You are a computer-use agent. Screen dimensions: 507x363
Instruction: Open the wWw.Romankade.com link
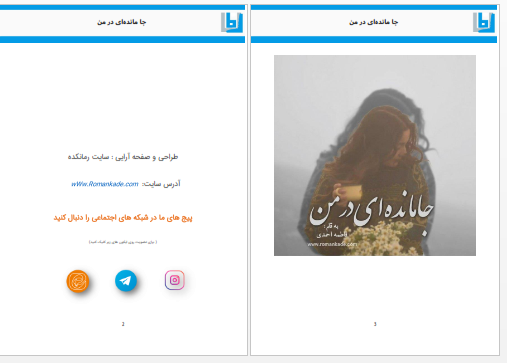(x=105, y=184)
